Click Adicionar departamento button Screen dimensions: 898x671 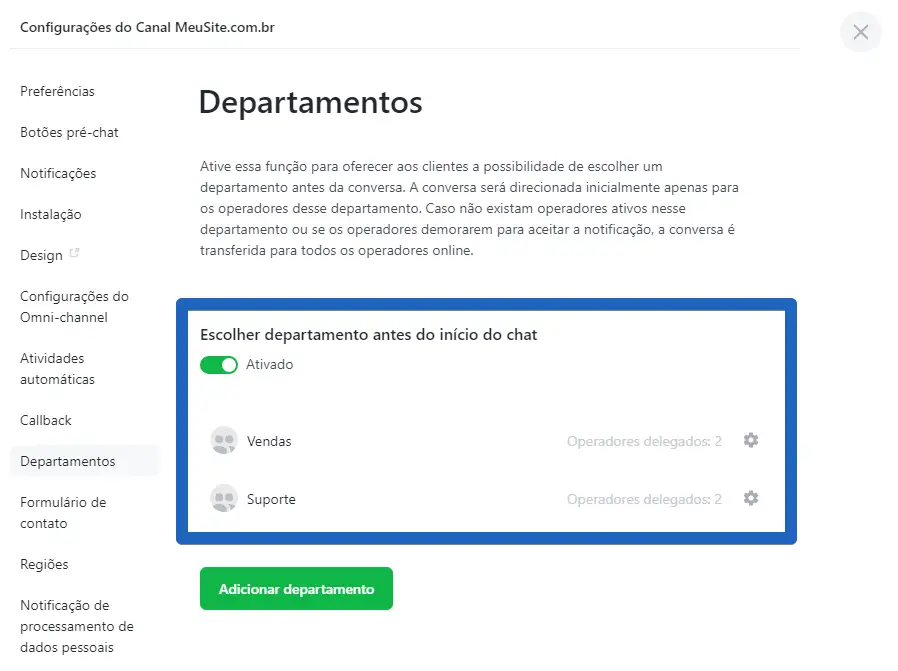pos(296,589)
